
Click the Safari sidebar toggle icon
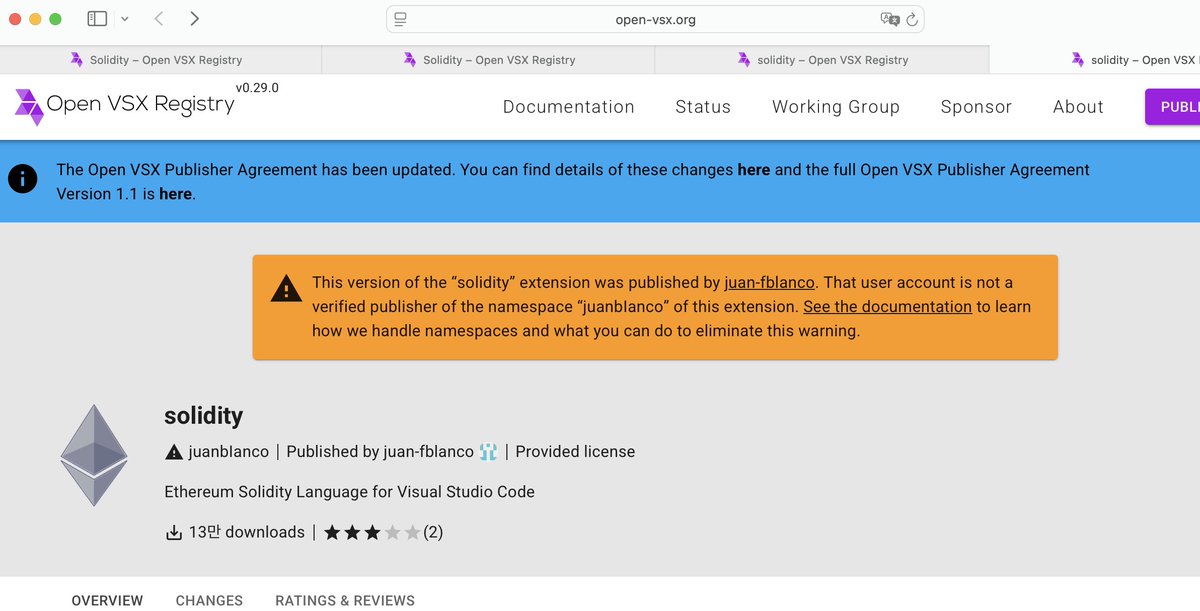point(97,19)
